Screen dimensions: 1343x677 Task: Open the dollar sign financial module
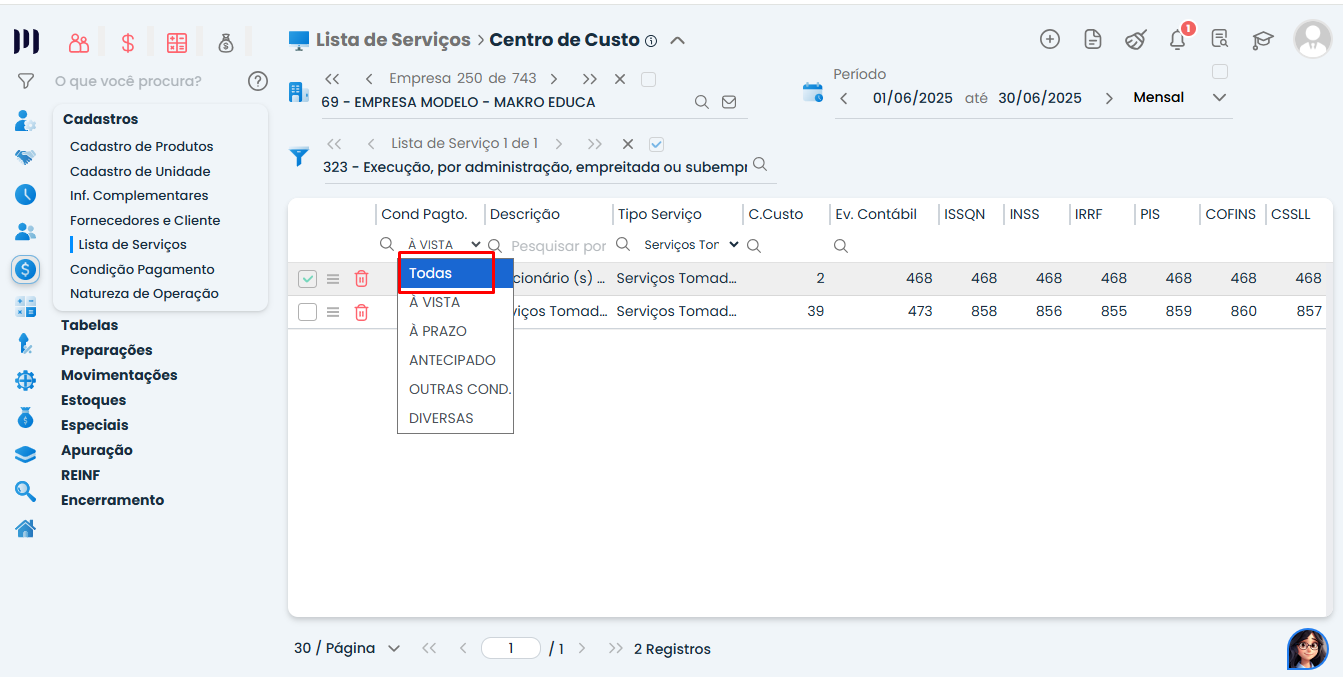(128, 42)
